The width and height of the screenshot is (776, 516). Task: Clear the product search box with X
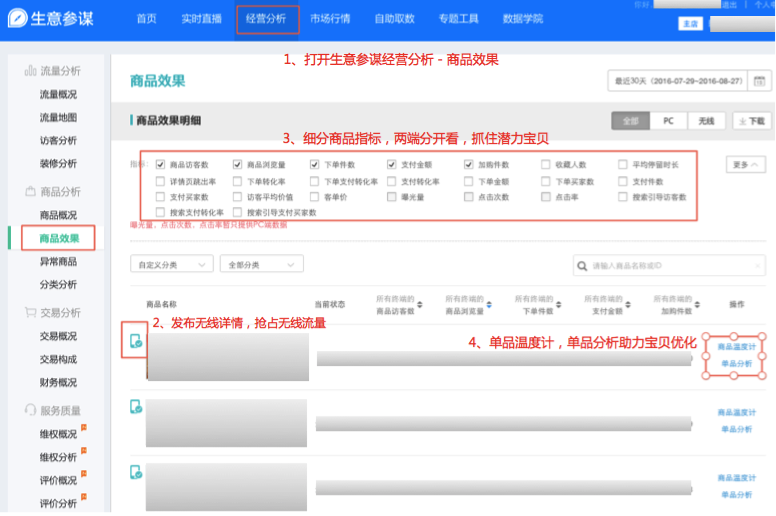[x=757, y=266]
